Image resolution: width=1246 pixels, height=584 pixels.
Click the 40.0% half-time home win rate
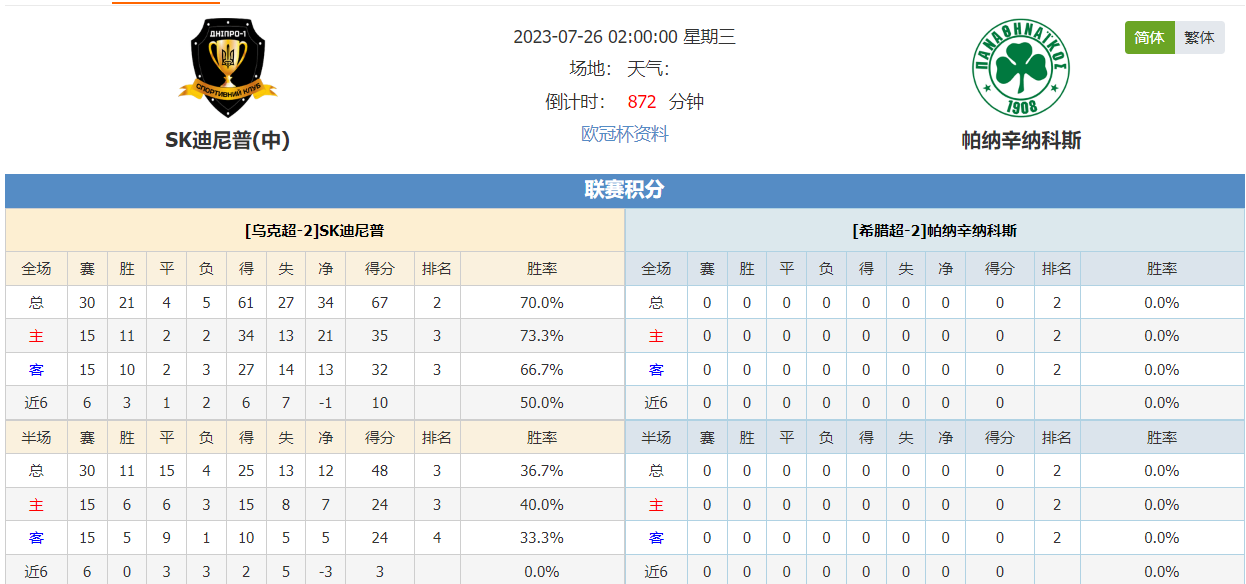click(542, 505)
